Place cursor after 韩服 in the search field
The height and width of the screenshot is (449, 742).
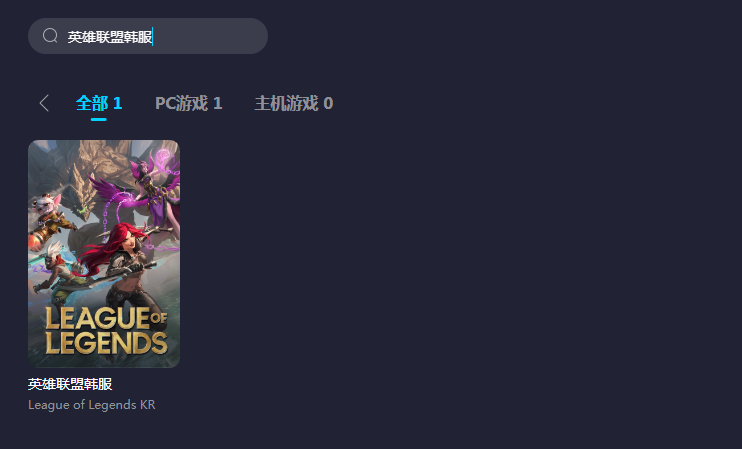153,36
